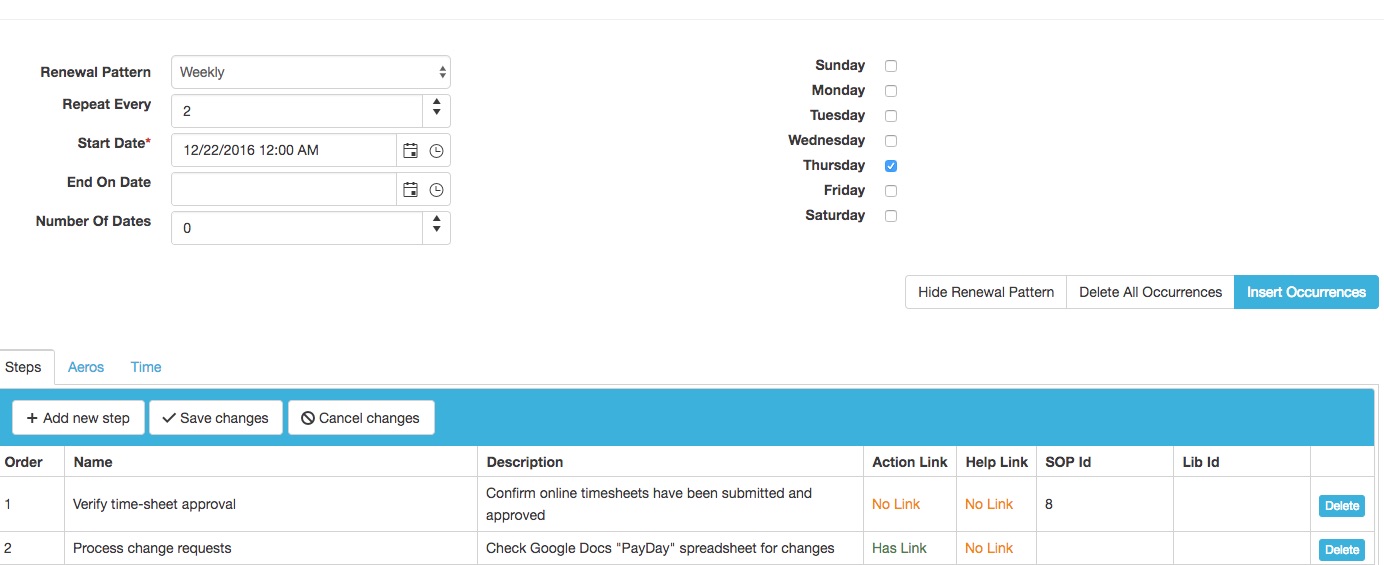Viewport: 1384px width, 565px height.
Task: Click SOP Id value 8 cell
Action: (1105, 504)
